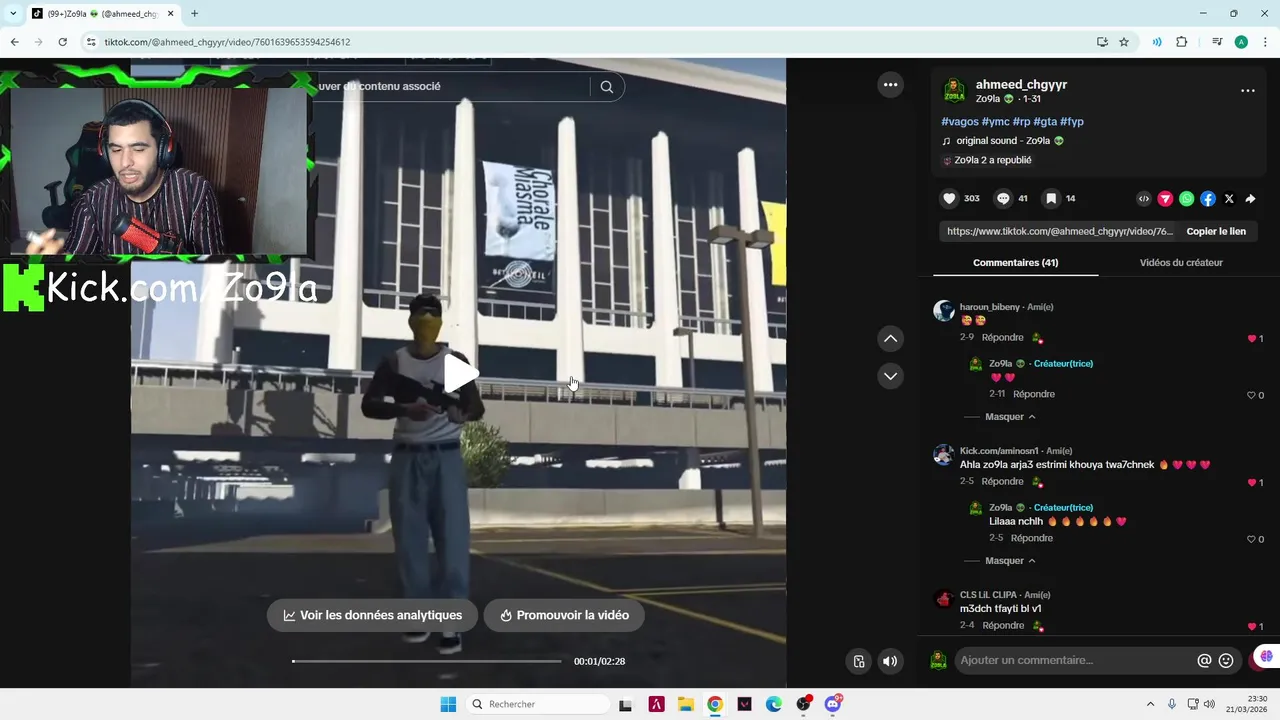Collapse replies under haroun_bibeny with Masquer
Image resolution: width=1280 pixels, height=720 pixels.
tap(1010, 416)
